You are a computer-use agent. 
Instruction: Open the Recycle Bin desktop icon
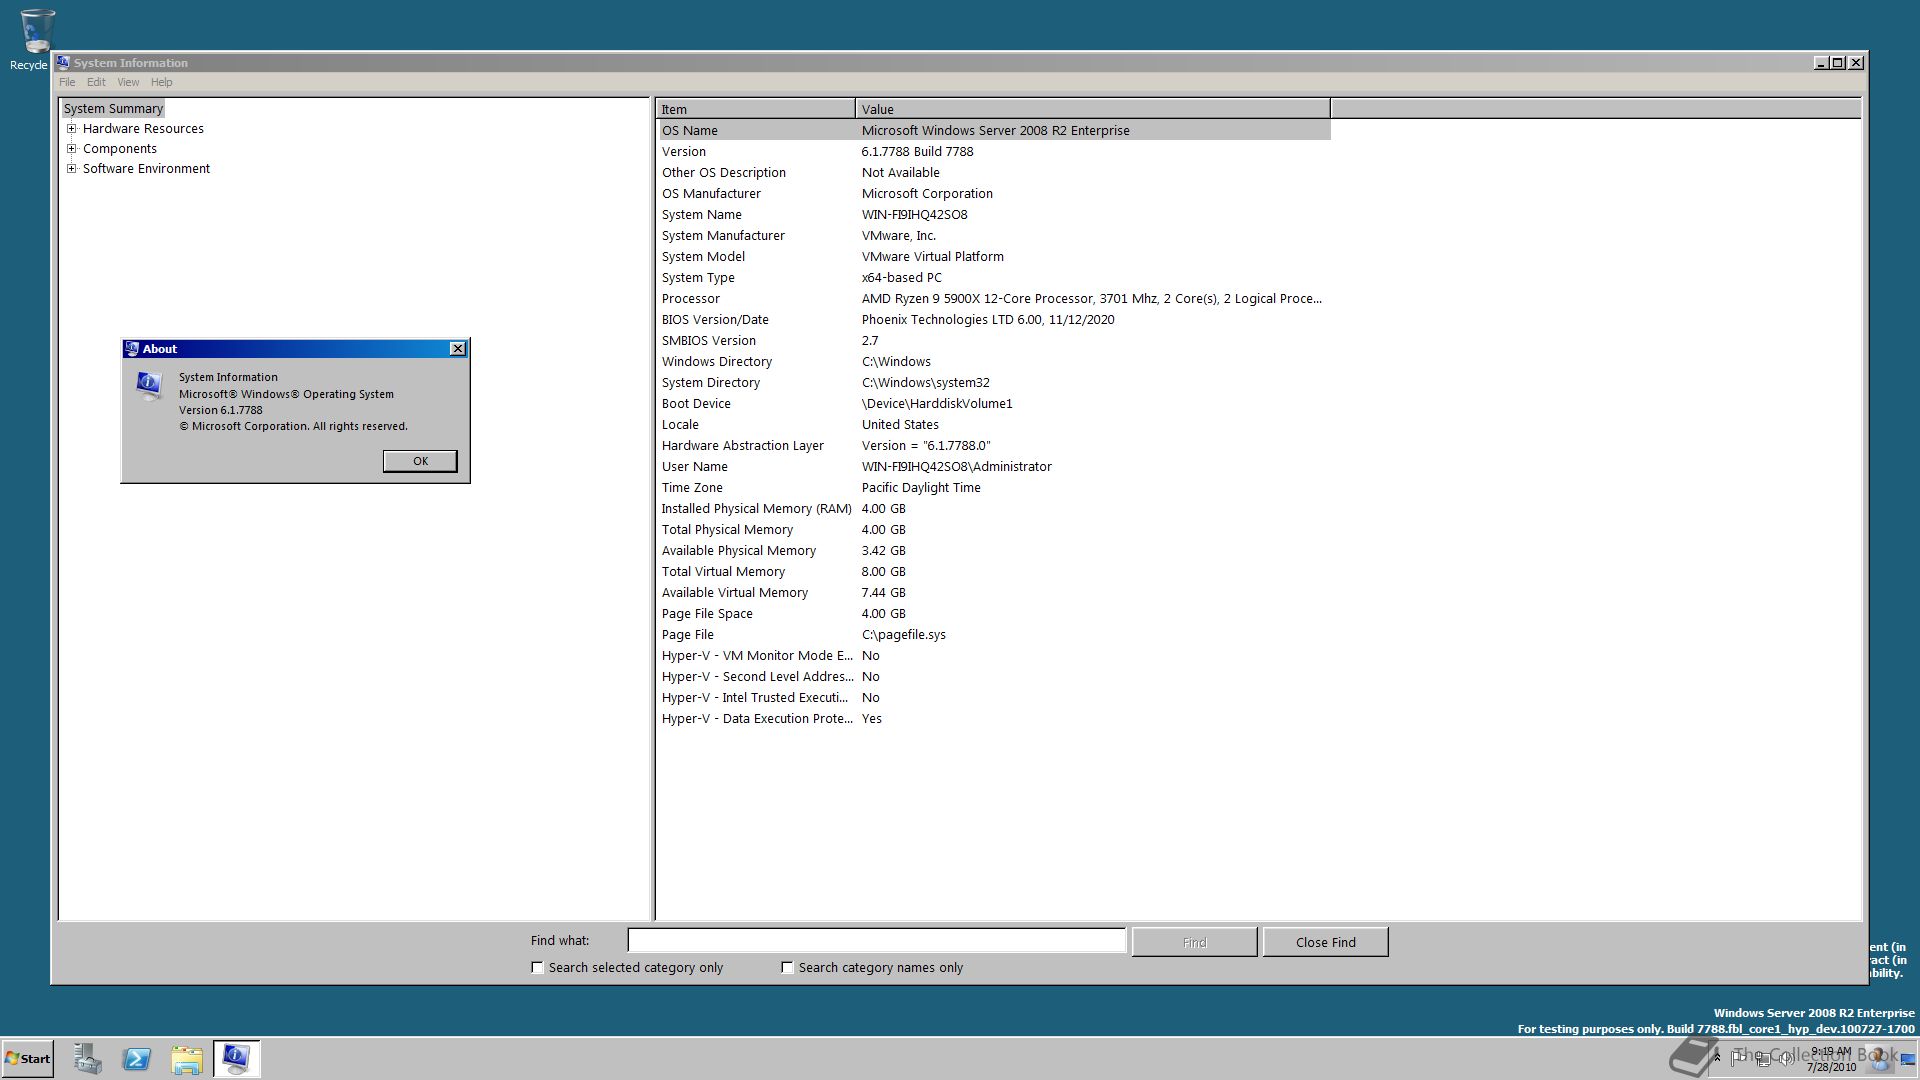coord(35,40)
